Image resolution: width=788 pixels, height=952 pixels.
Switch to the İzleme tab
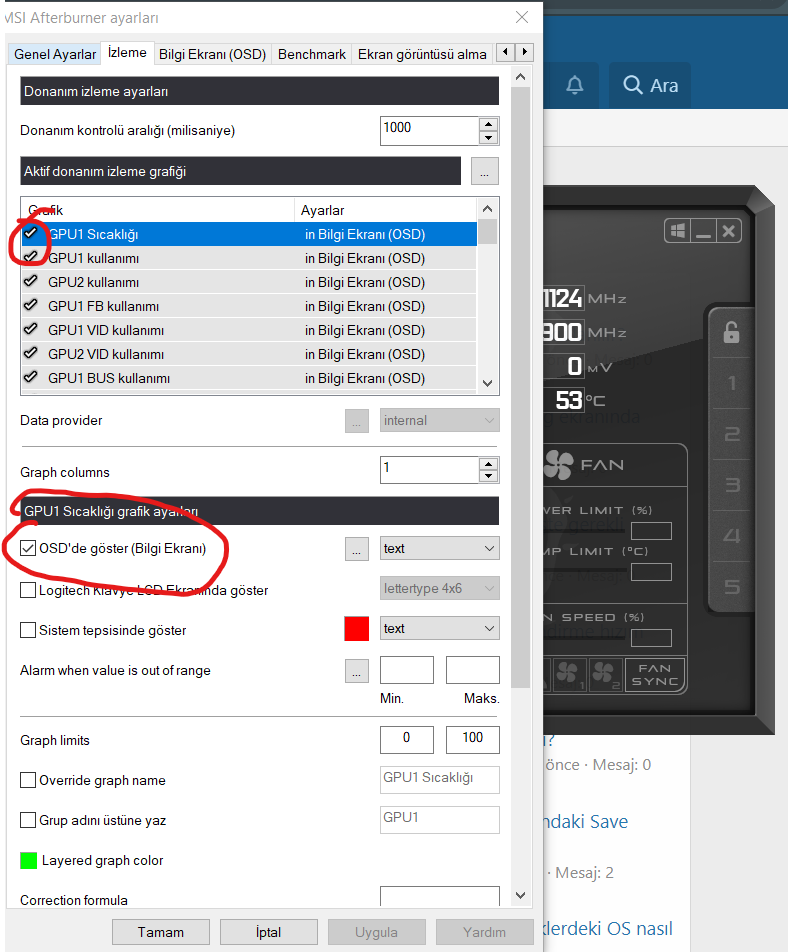point(127,52)
